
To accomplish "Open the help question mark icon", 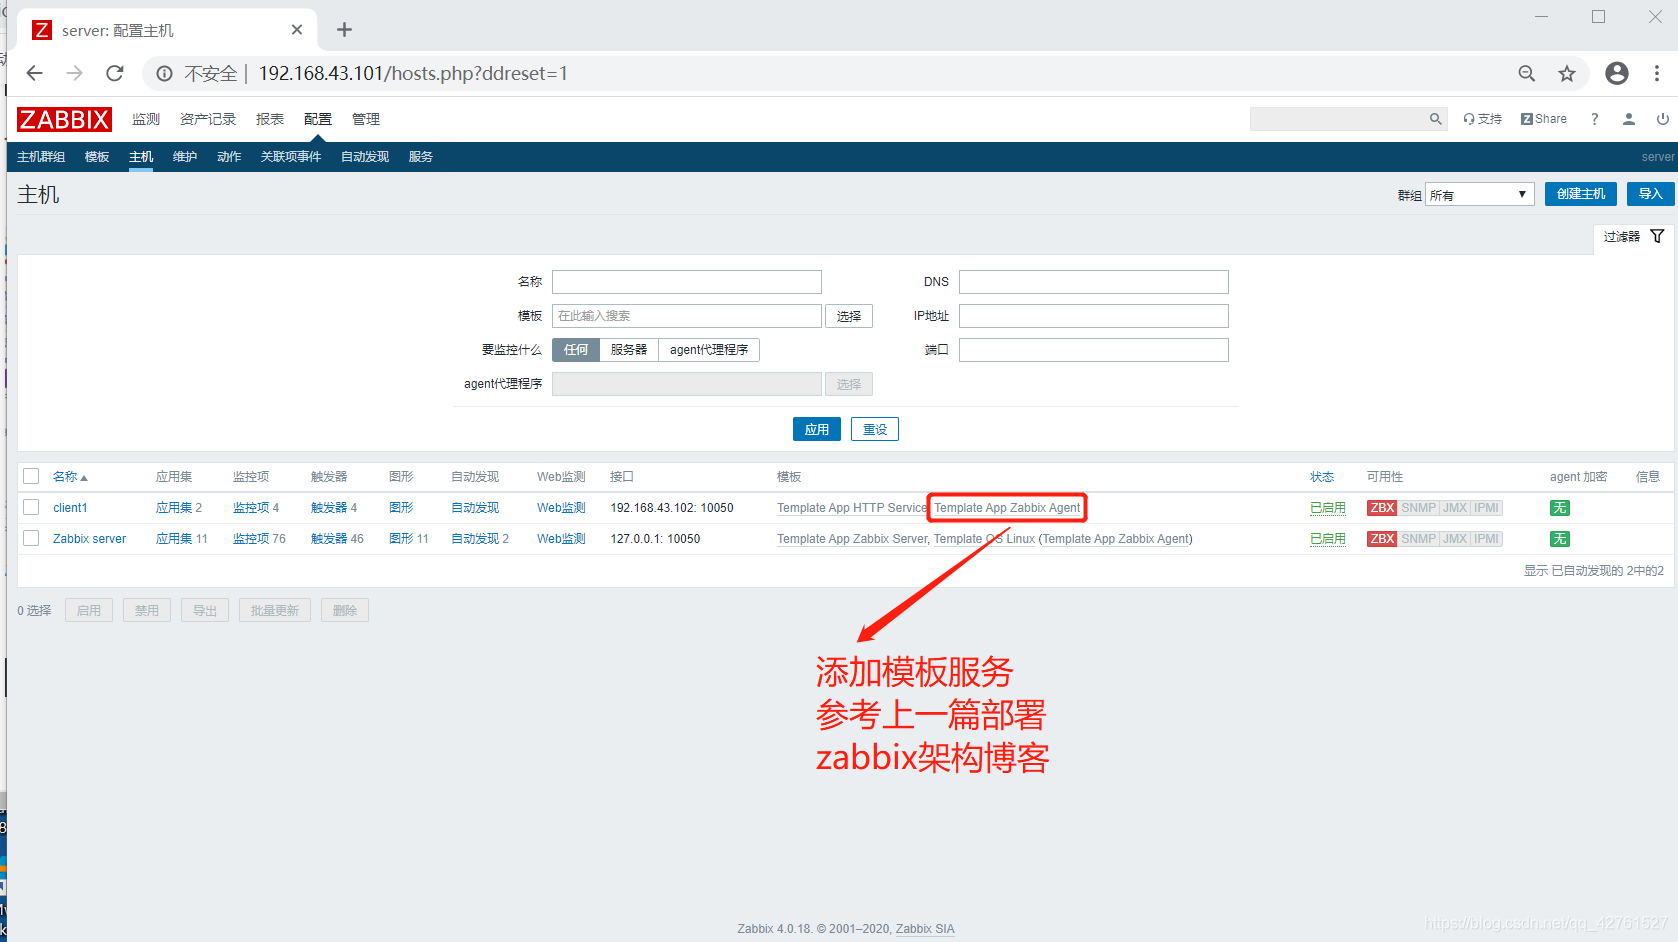I will click(1595, 119).
